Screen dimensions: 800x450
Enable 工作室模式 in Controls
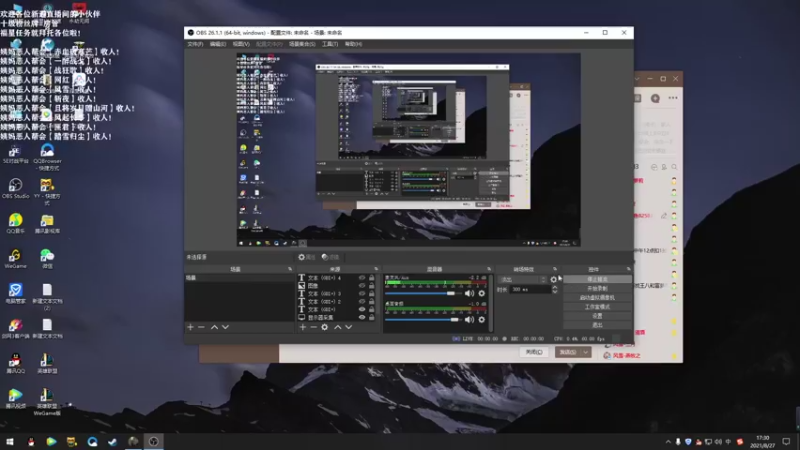(x=597, y=307)
